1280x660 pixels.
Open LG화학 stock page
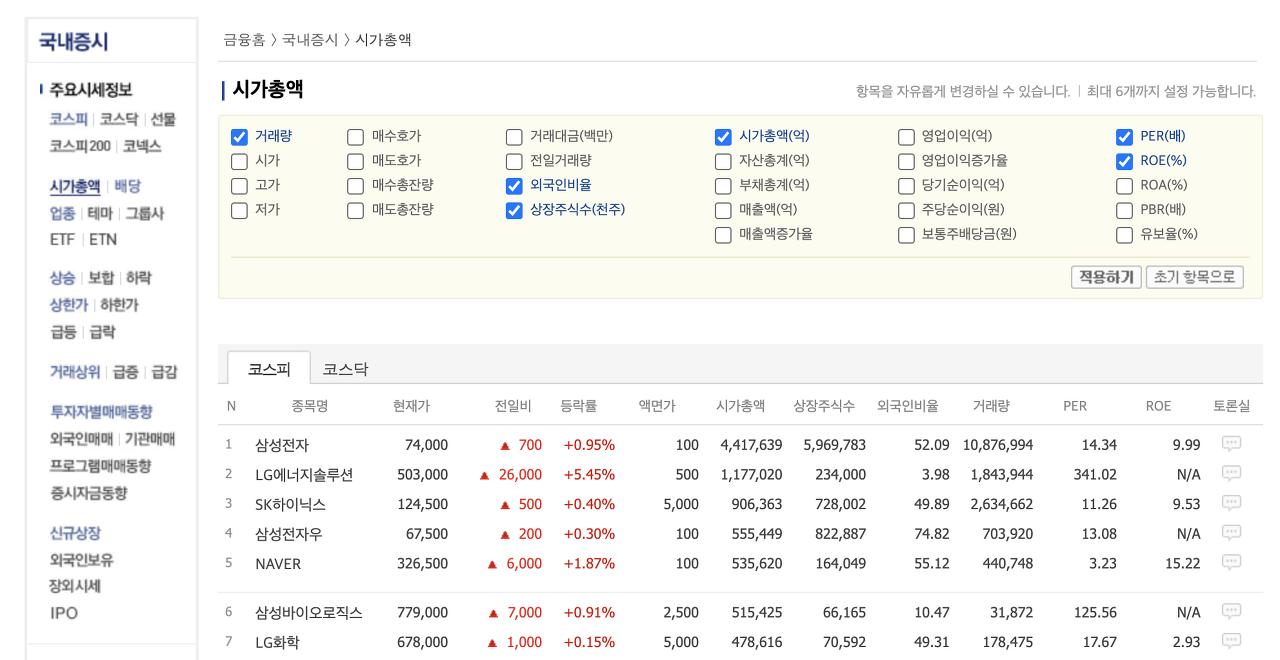click(x=277, y=642)
